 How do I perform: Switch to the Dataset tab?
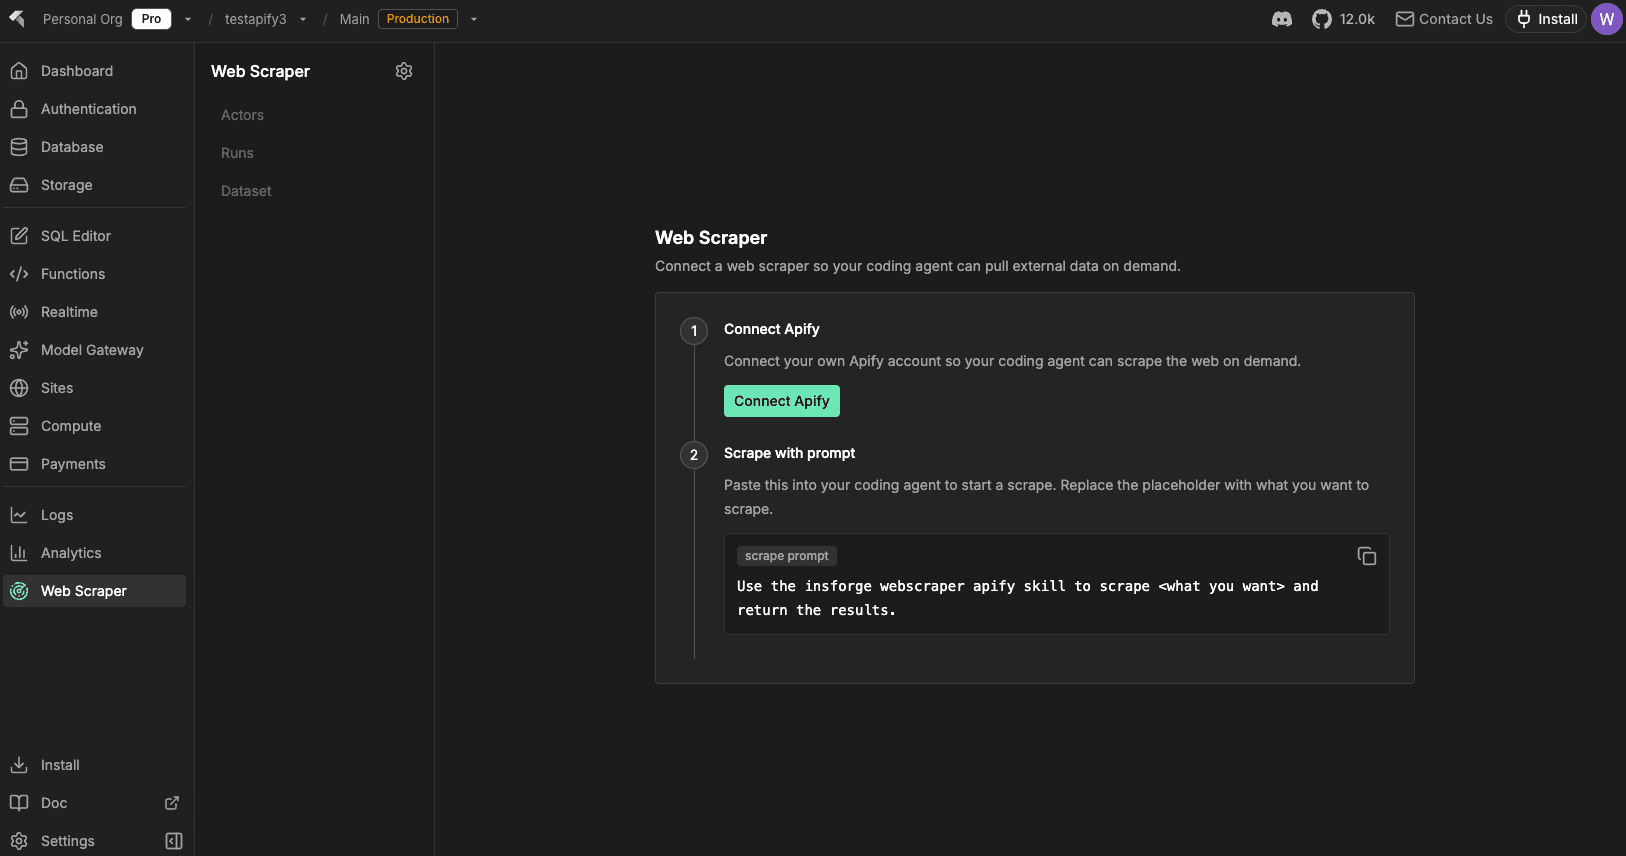tap(246, 191)
